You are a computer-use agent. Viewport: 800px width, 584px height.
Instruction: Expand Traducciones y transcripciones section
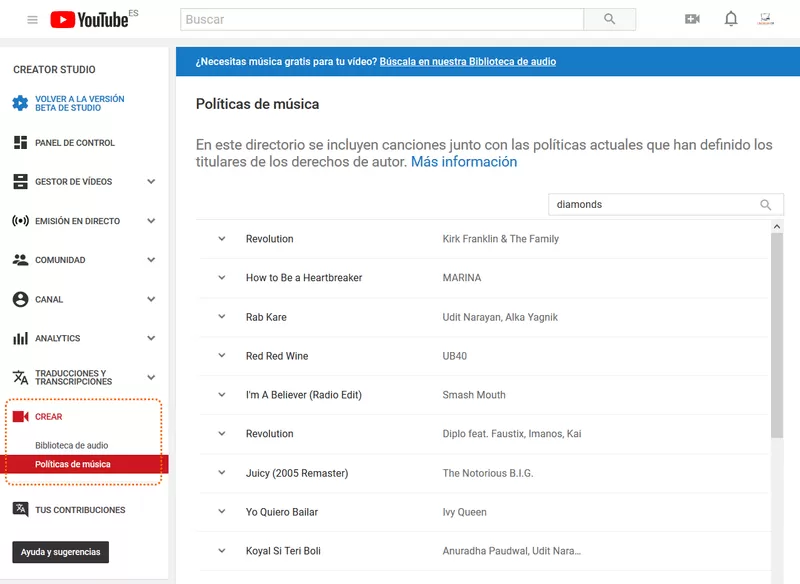click(x=151, y=377)
